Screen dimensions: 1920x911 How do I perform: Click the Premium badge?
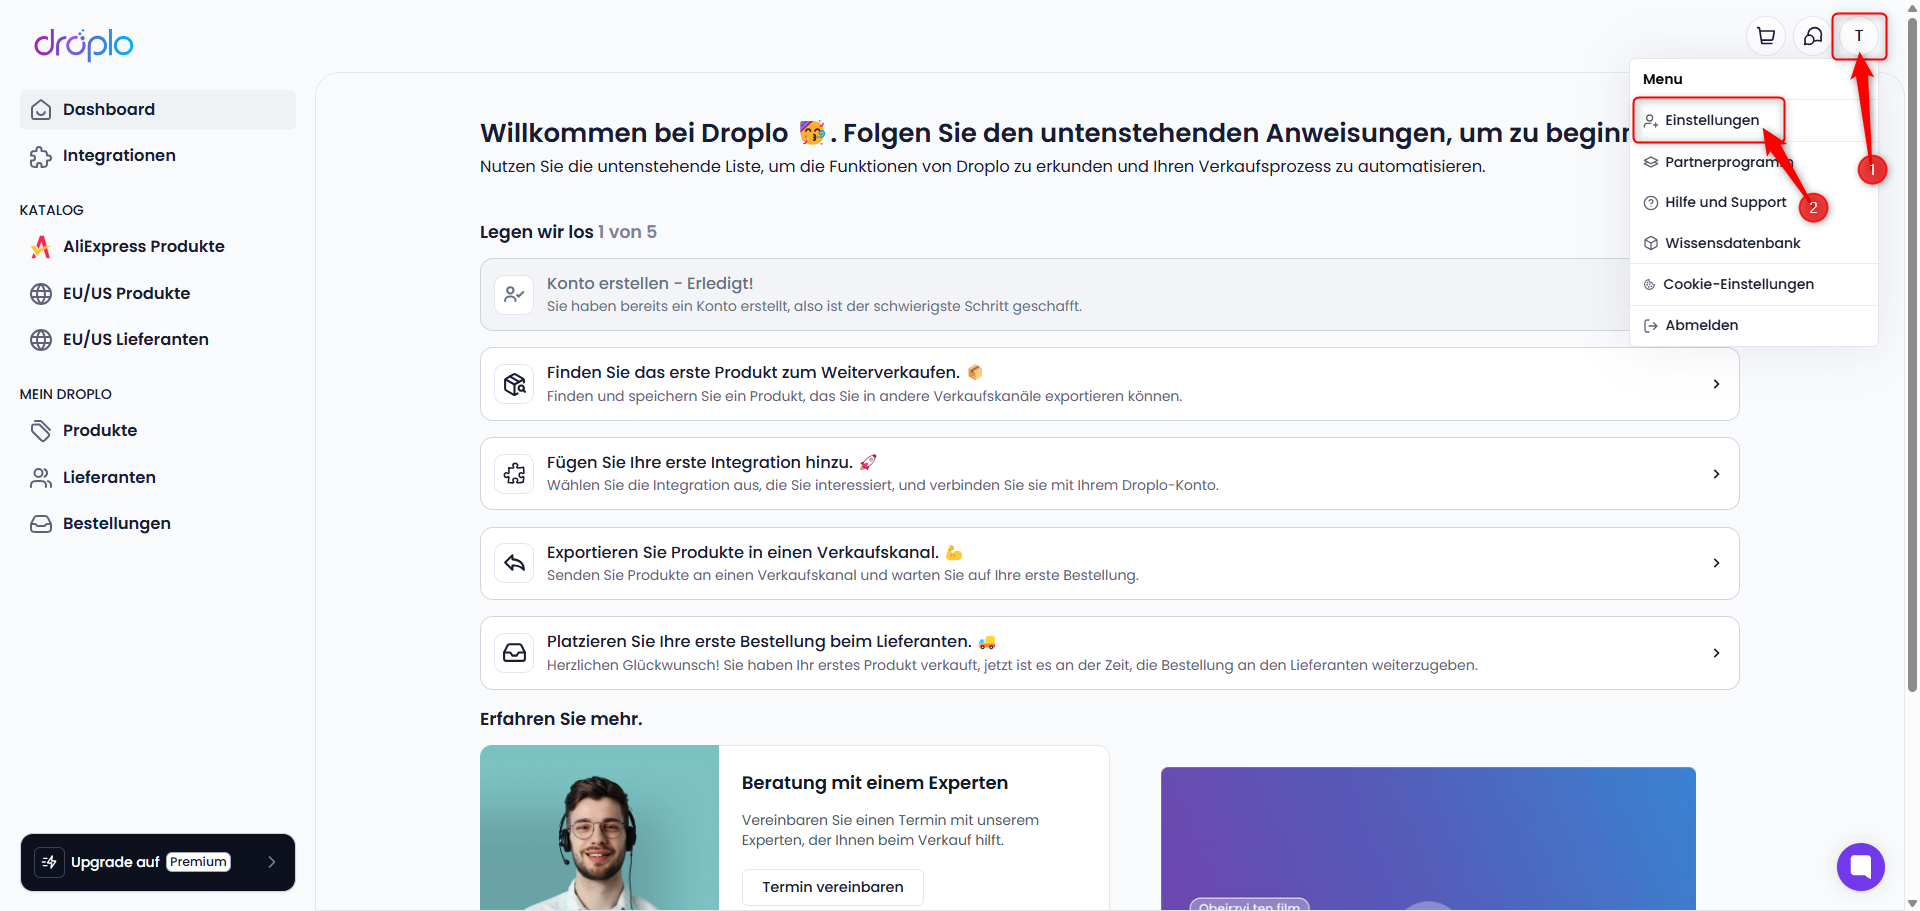199,862
